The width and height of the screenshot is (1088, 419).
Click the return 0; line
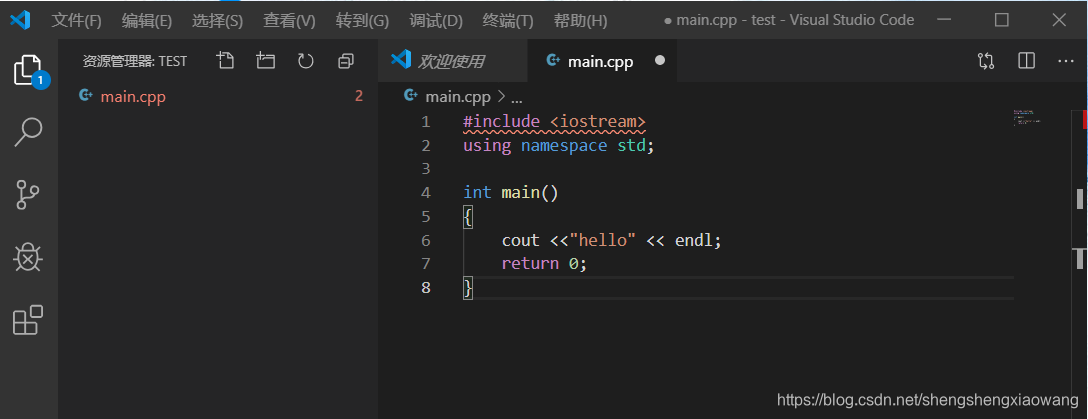pyautogui.click(x=544, y=264)
